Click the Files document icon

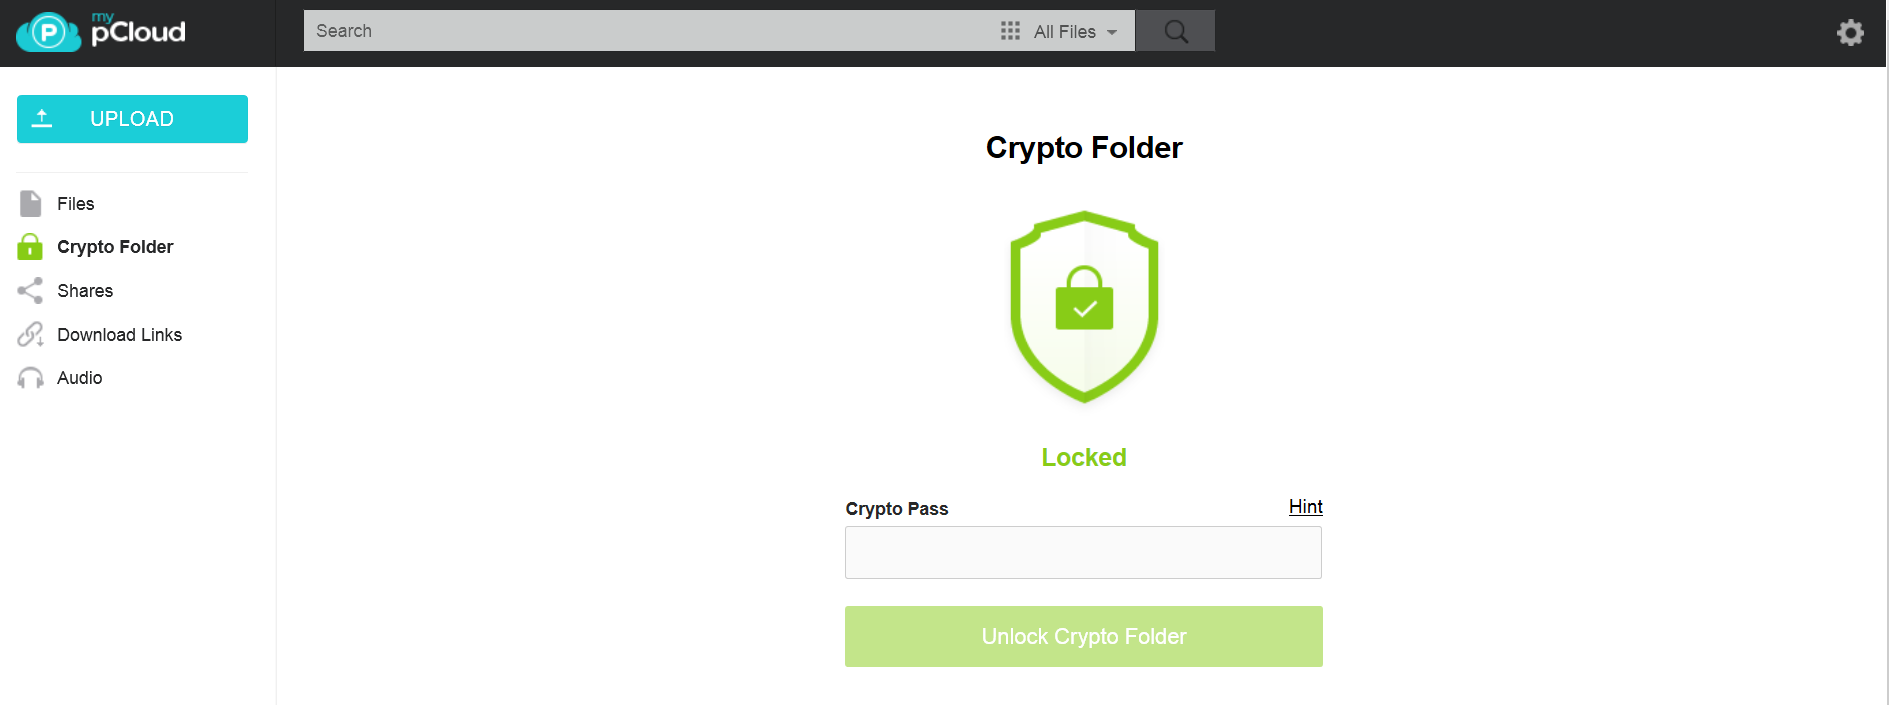pos(31,204)
